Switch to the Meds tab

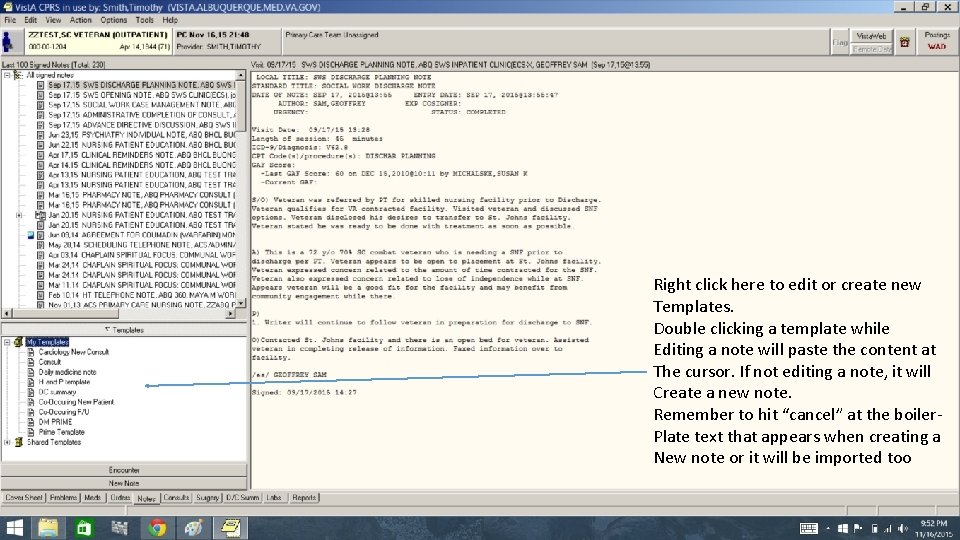pyautogui.click(x=92, y=498)
